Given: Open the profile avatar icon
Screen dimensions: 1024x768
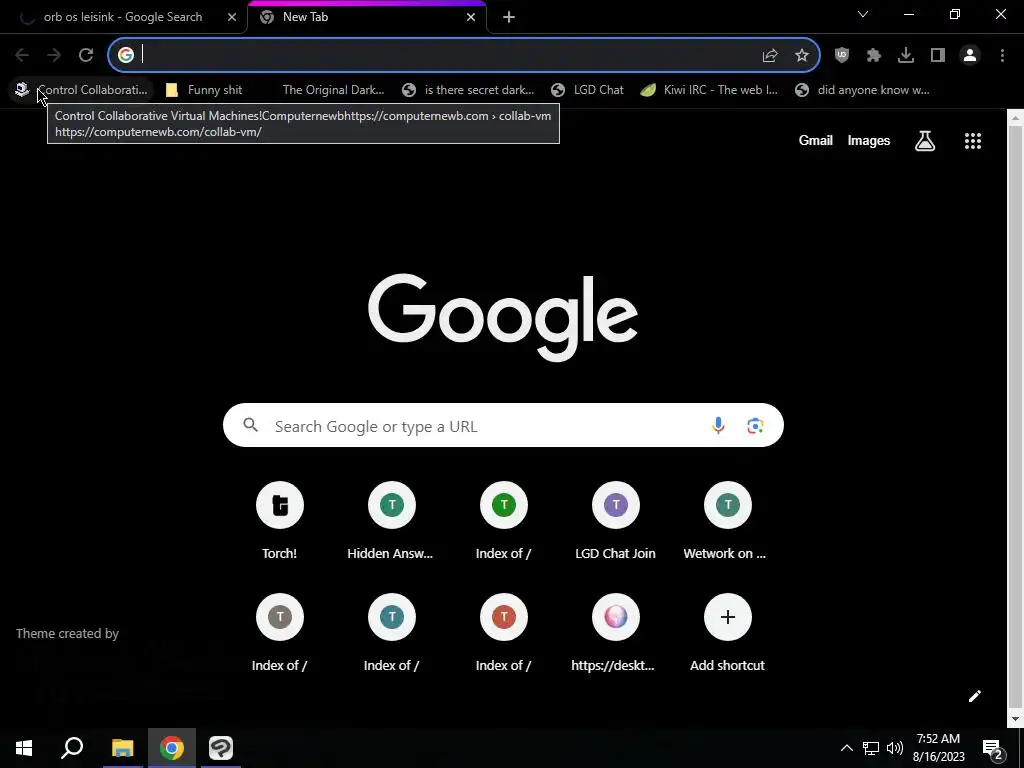Looking at the screenshot, I should click(x=970, y=56).
